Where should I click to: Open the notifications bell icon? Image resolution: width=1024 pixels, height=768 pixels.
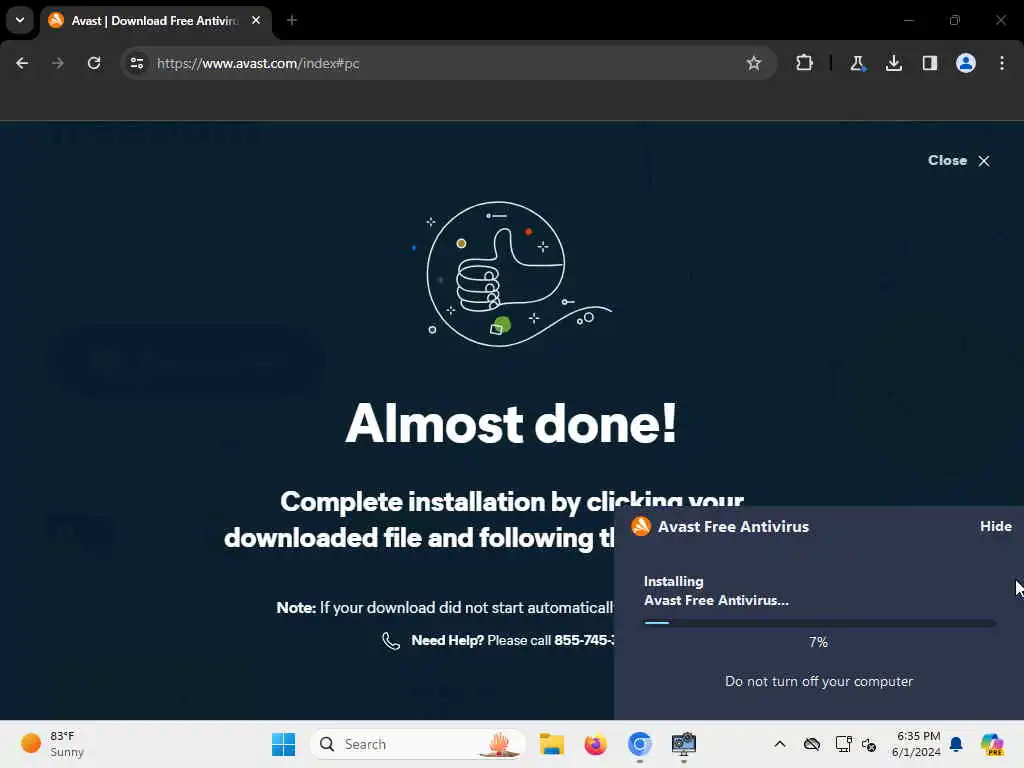956,744
